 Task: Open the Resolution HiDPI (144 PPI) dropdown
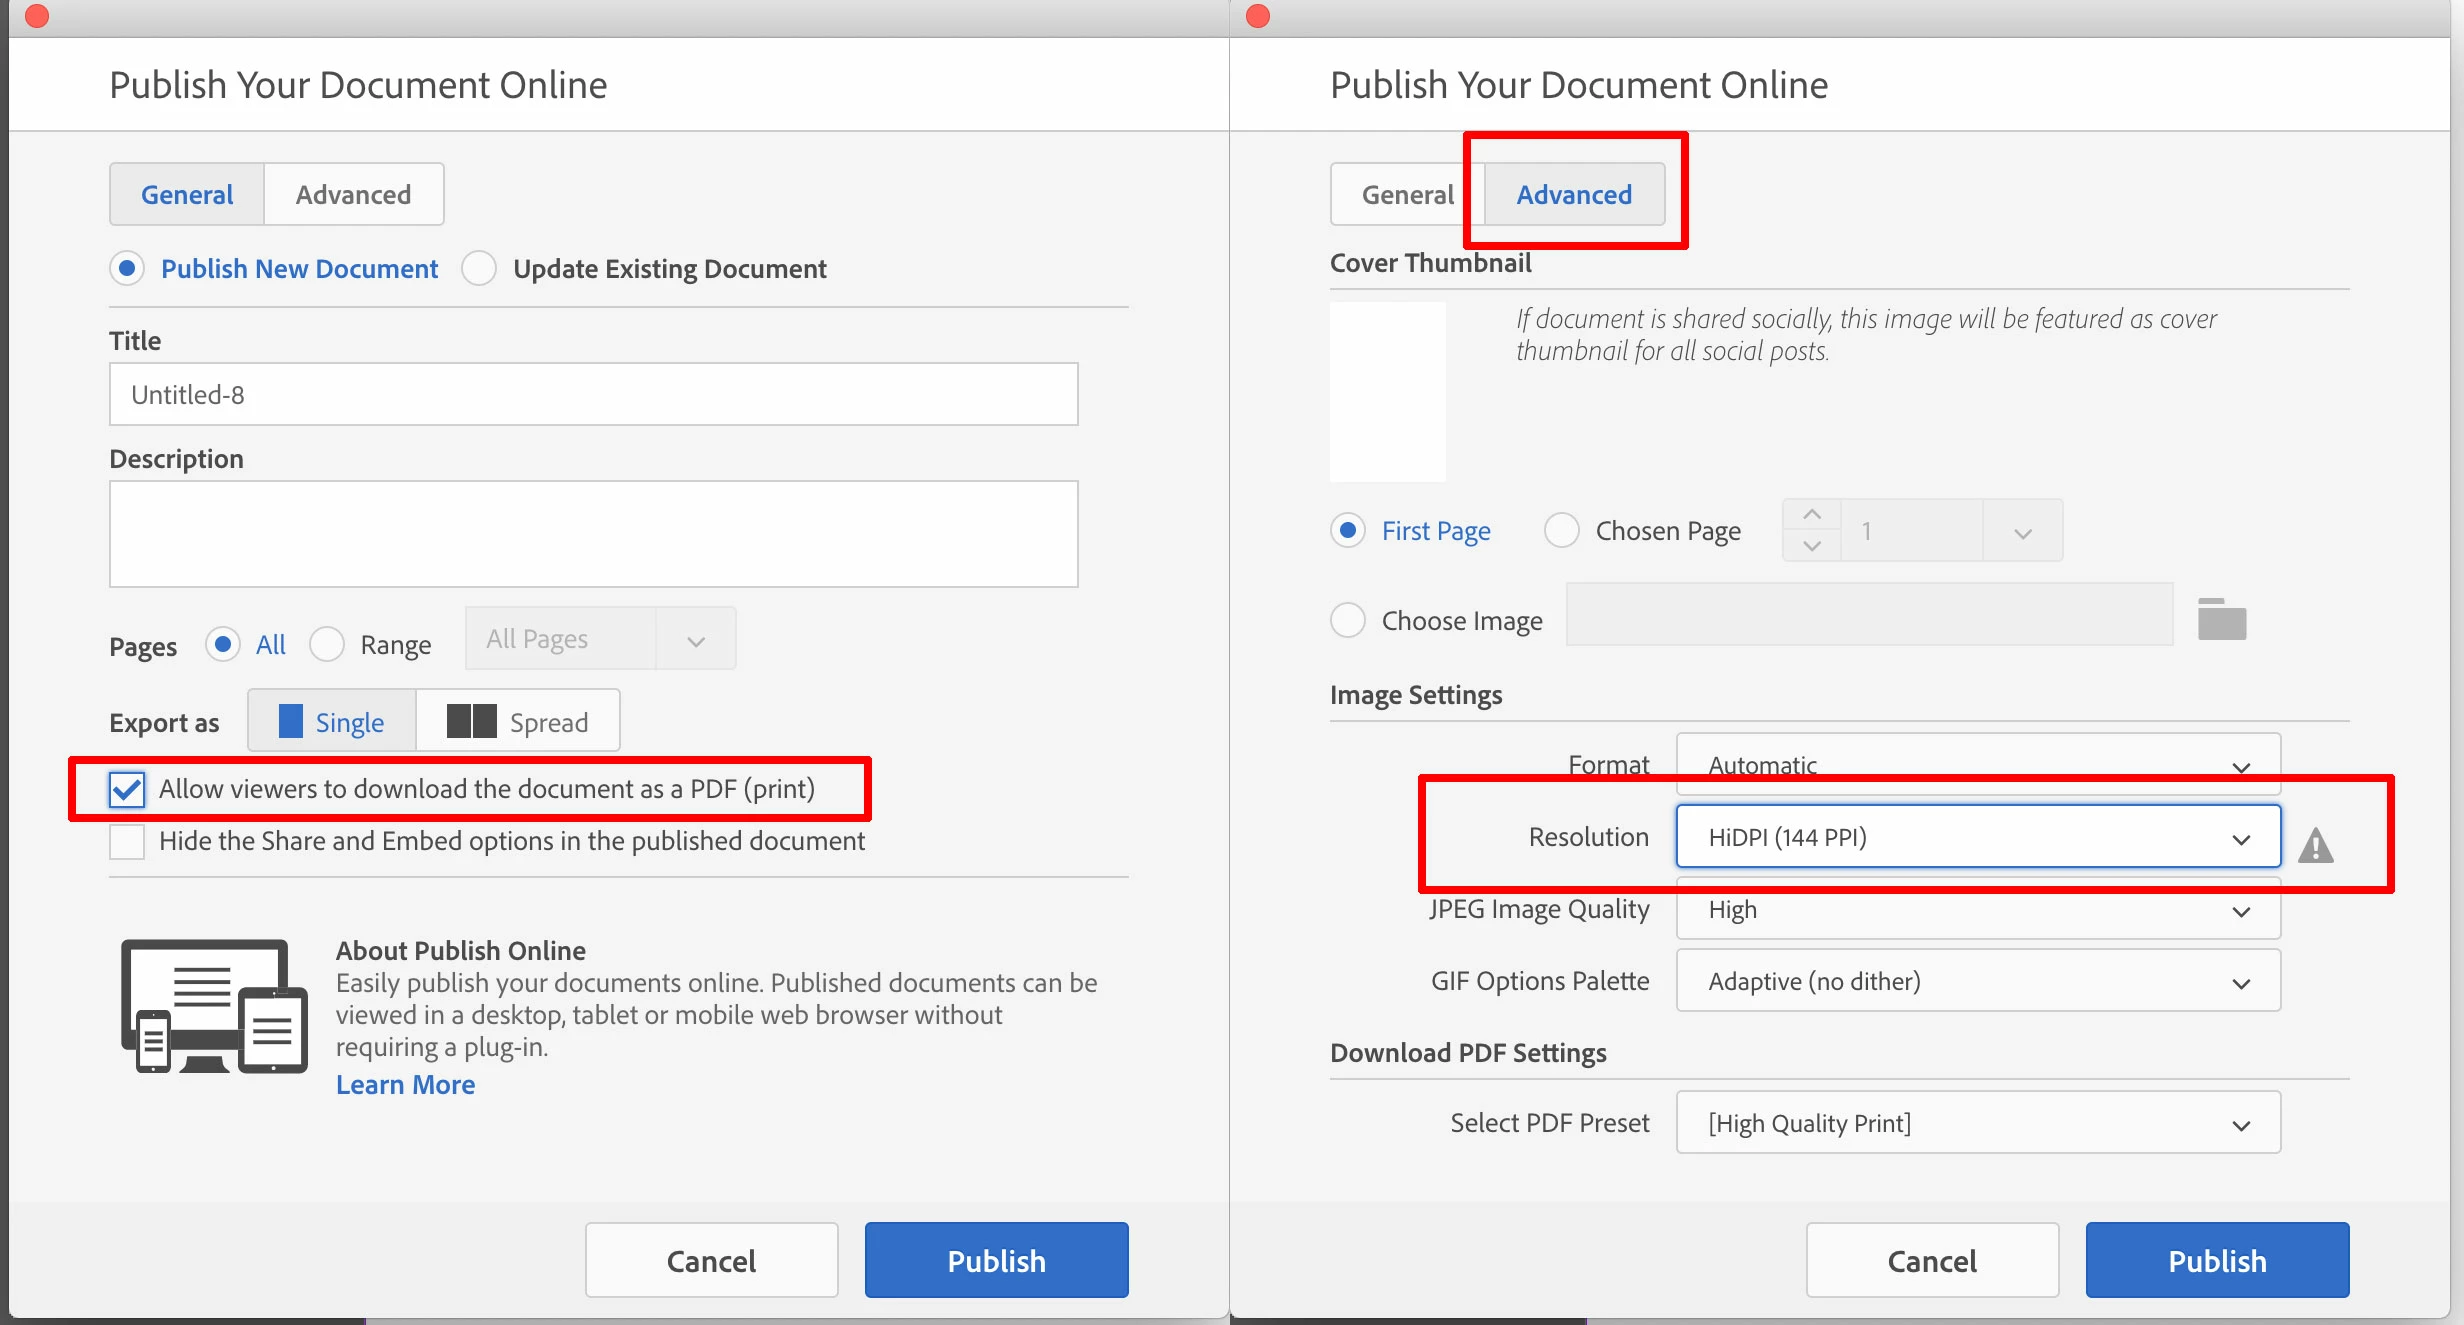click(x=1978, y=837)
